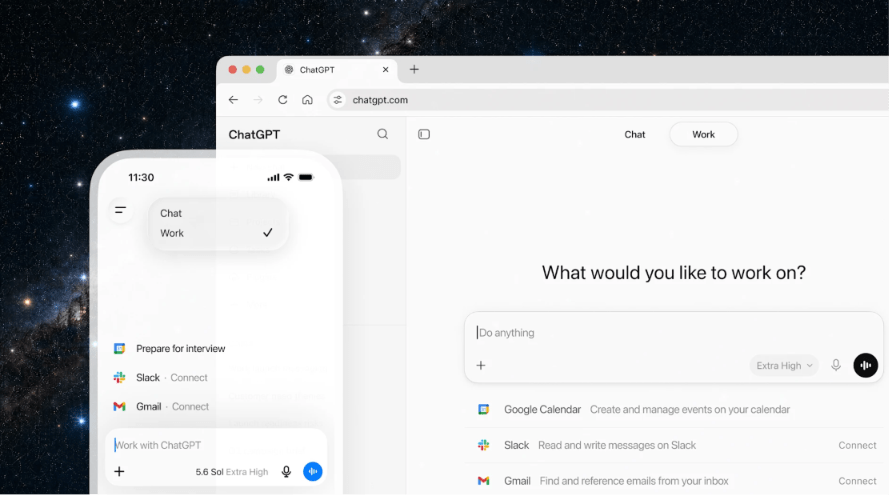The height and width of the screenshot is (495, 889).
Task: Open site settings icon beside chatgpt.com
Action: pyautogui.click(x=337, y=100)
